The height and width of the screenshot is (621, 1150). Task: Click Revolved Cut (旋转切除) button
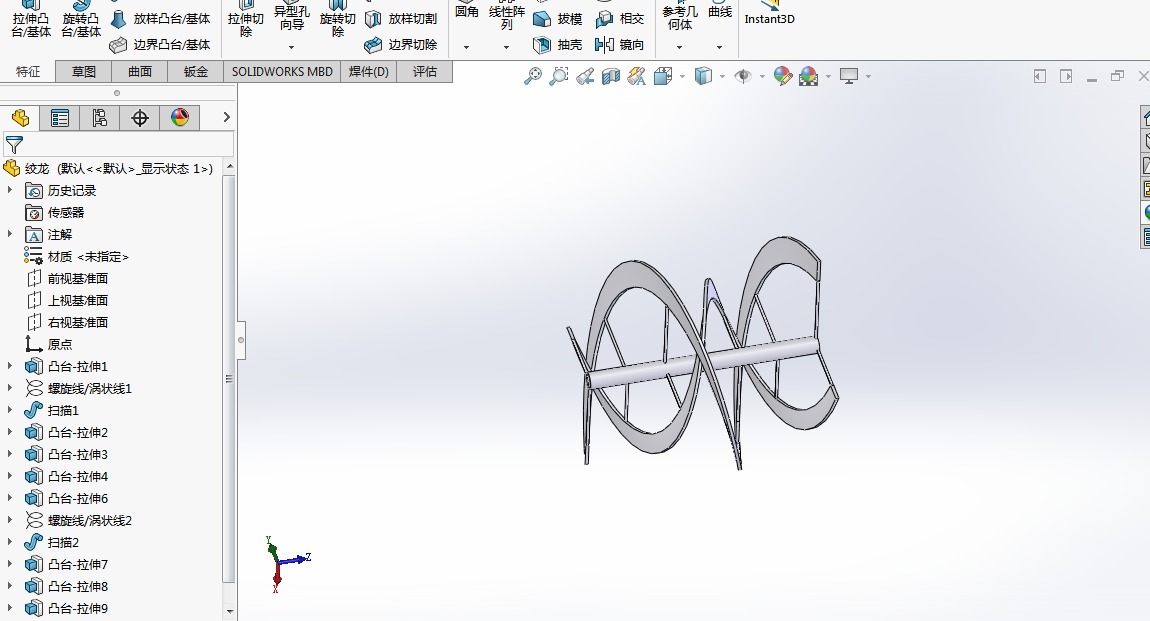337,20
